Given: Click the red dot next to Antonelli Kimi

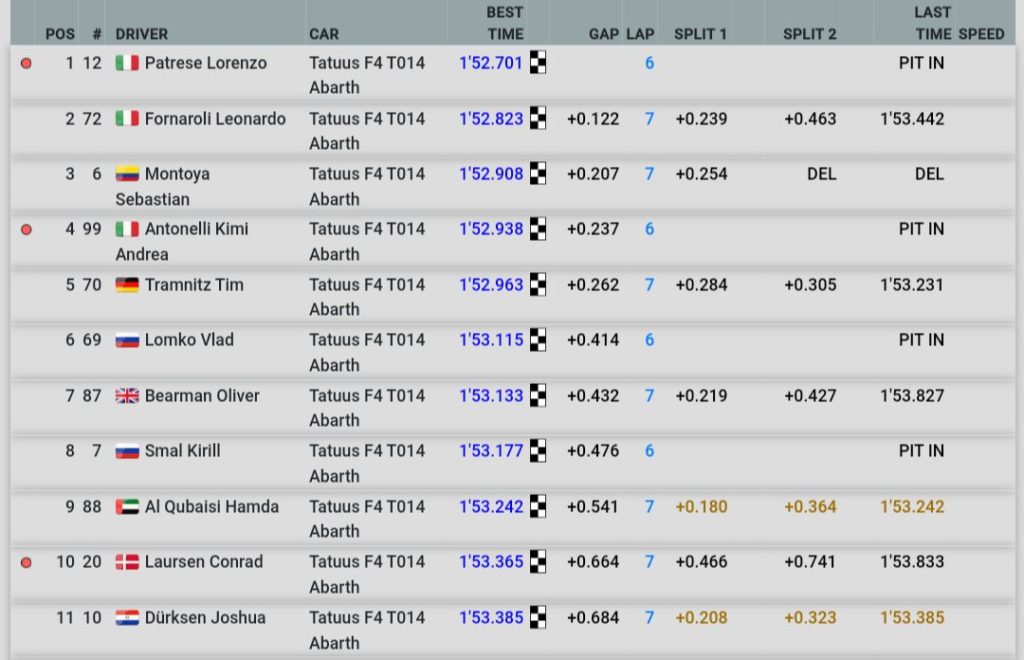Looking at the screenshot, I should [x=26, y=229].
